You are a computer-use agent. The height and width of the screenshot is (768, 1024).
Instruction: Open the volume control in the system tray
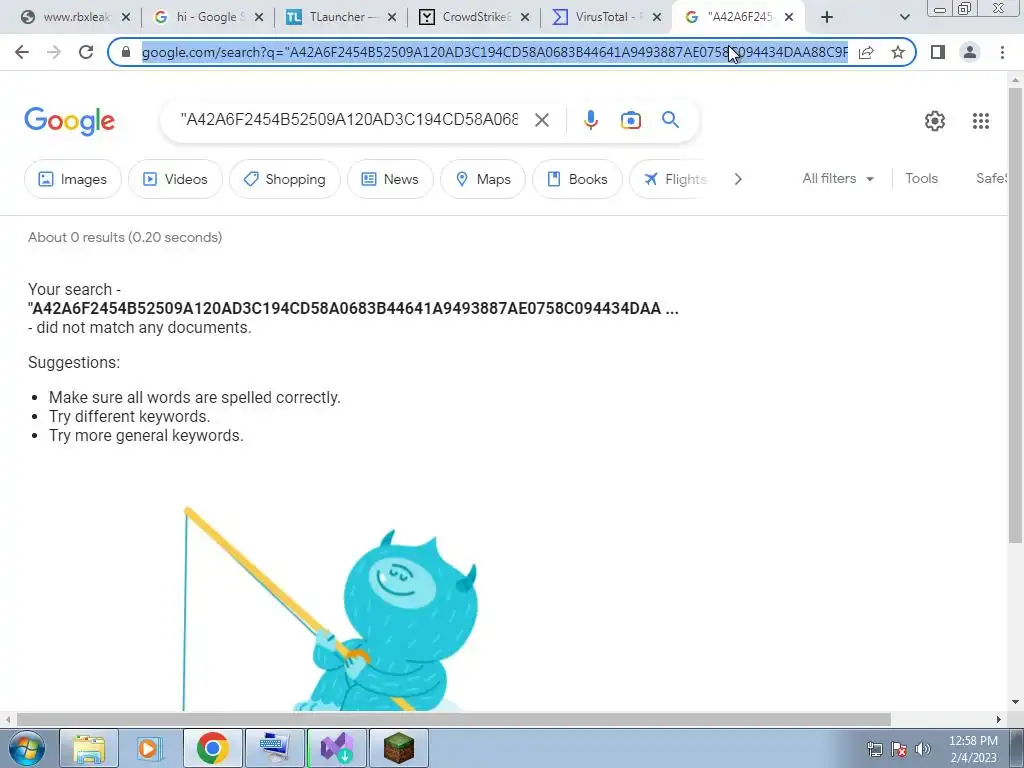click(x=922, y=749)
